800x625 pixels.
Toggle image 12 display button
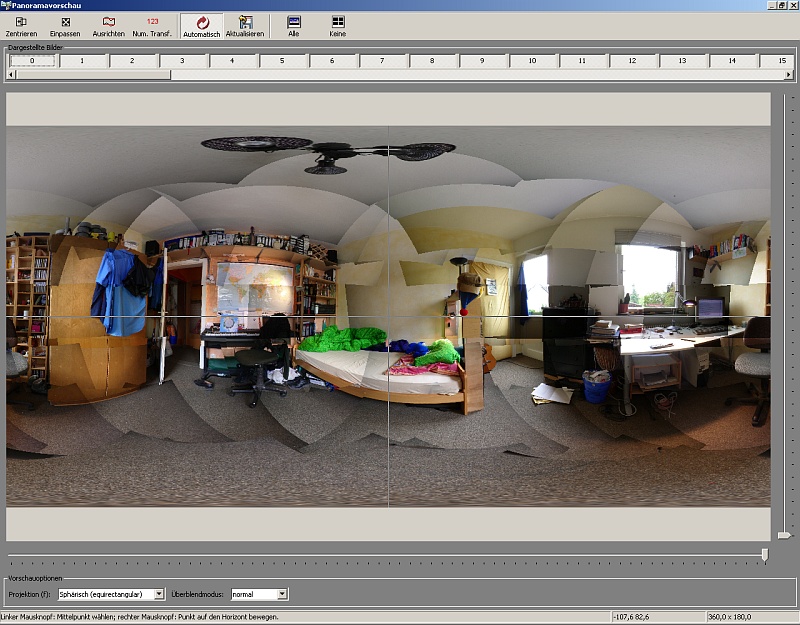tap(632, 61)
